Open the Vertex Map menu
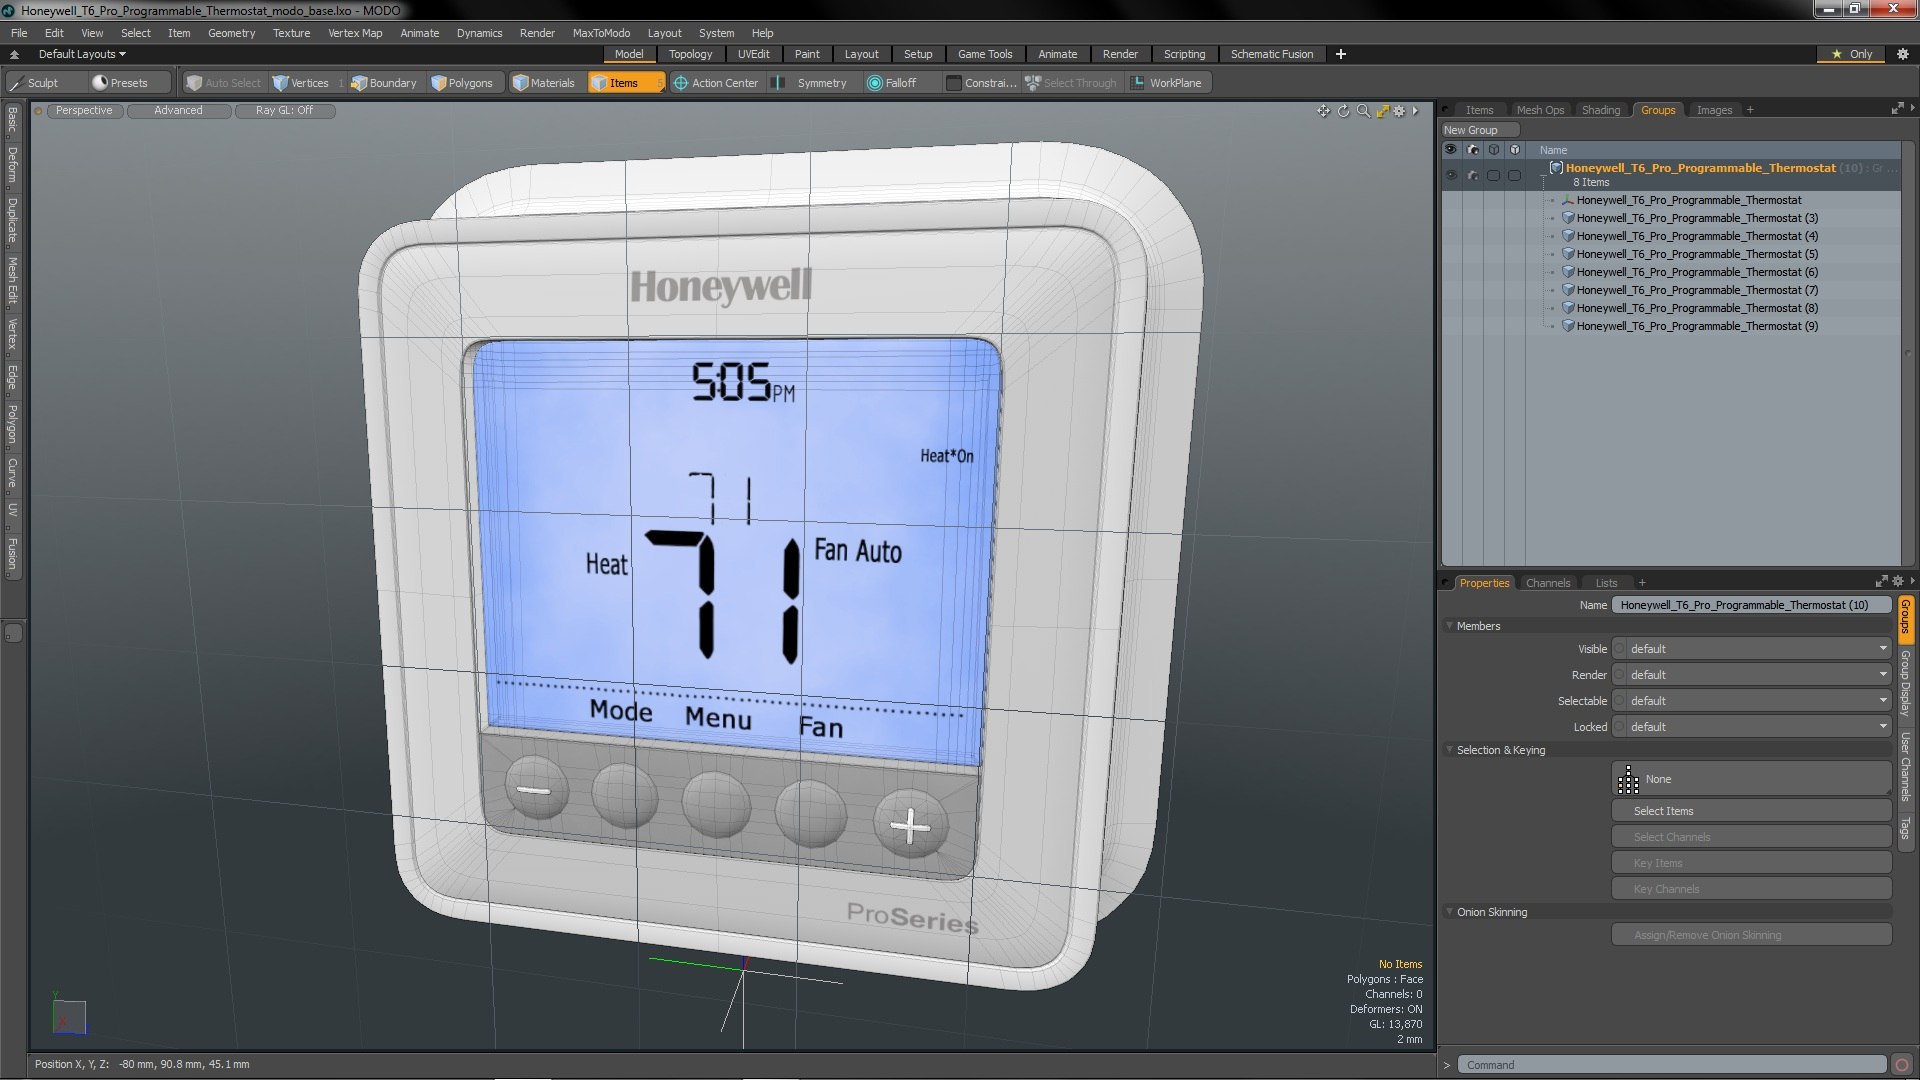Screen dimensions: 1920x1080 click(355, 33)
